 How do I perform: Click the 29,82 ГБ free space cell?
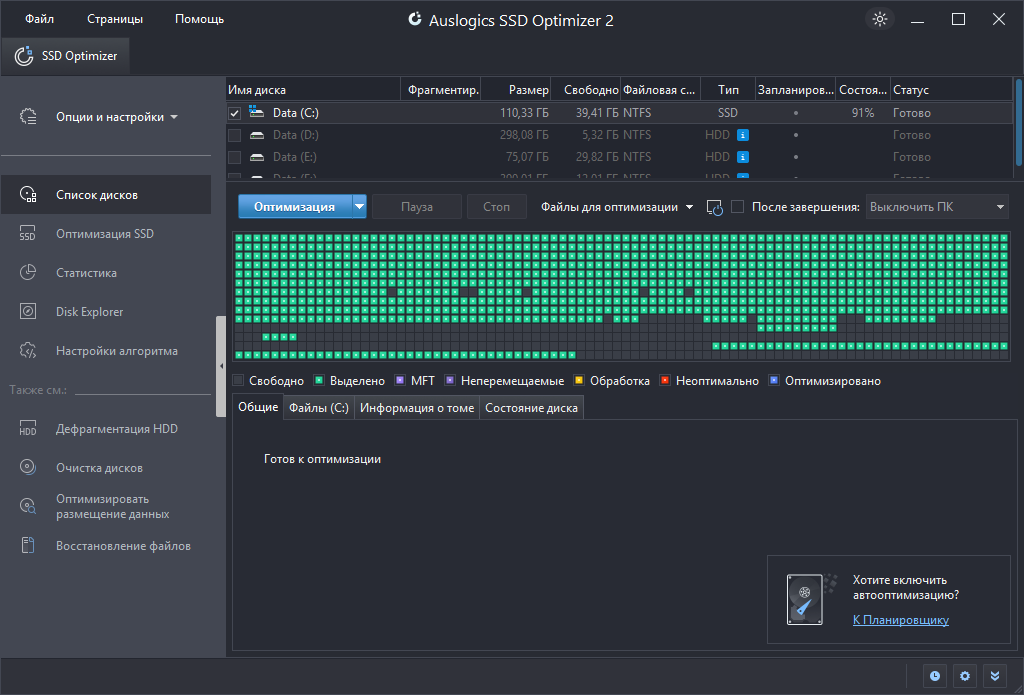tap(597, 157)
